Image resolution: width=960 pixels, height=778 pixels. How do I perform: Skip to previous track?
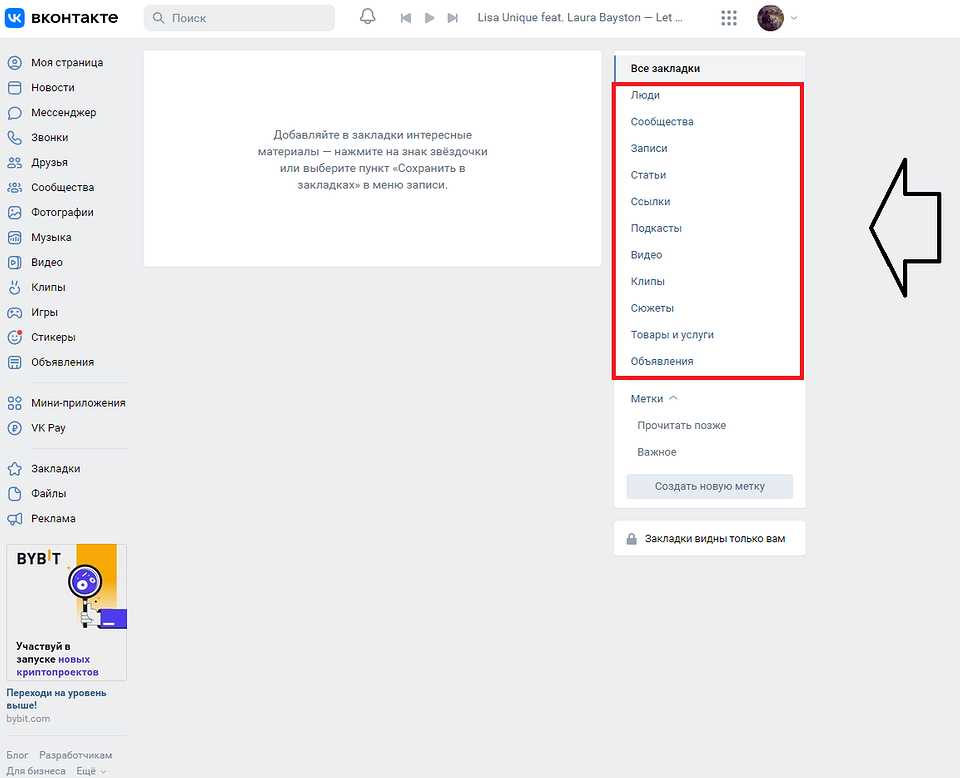(x=405, y=18)
